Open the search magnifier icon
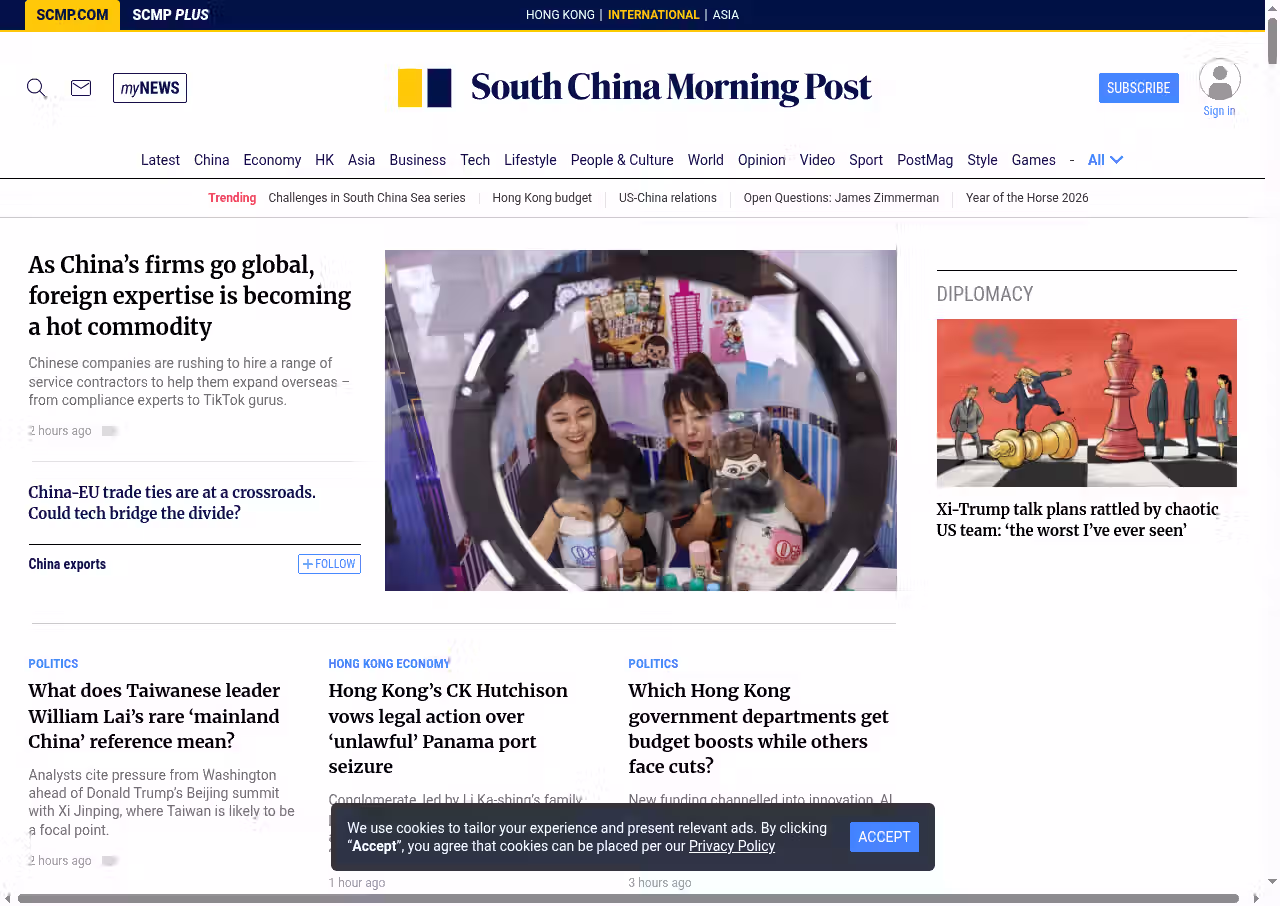This screenshot has width=1280, height=906. pos(37,88)
